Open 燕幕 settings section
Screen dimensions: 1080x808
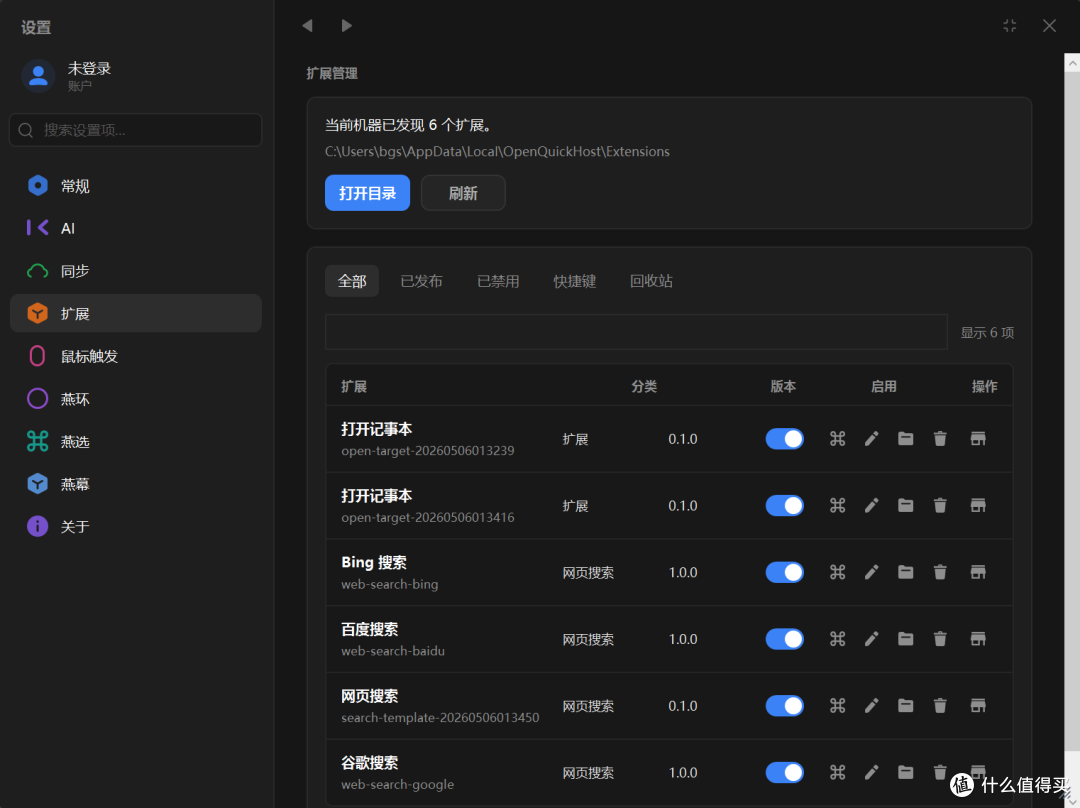click(136, 484)
